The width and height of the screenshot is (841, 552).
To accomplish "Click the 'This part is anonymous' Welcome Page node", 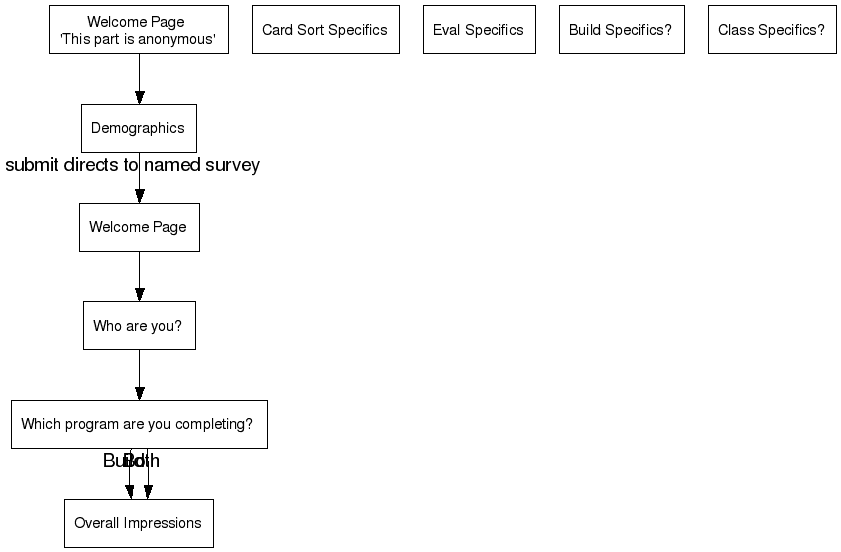I will tap(138, 30).
